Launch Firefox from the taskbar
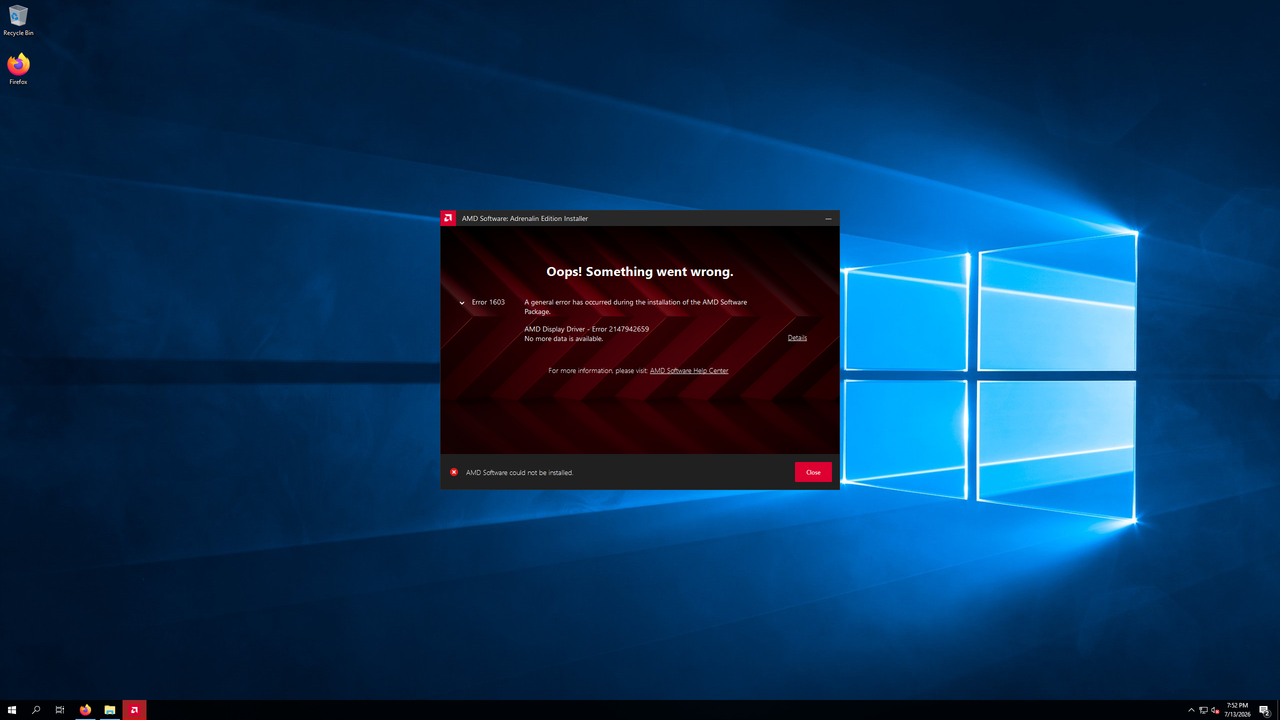 (85, 710)
